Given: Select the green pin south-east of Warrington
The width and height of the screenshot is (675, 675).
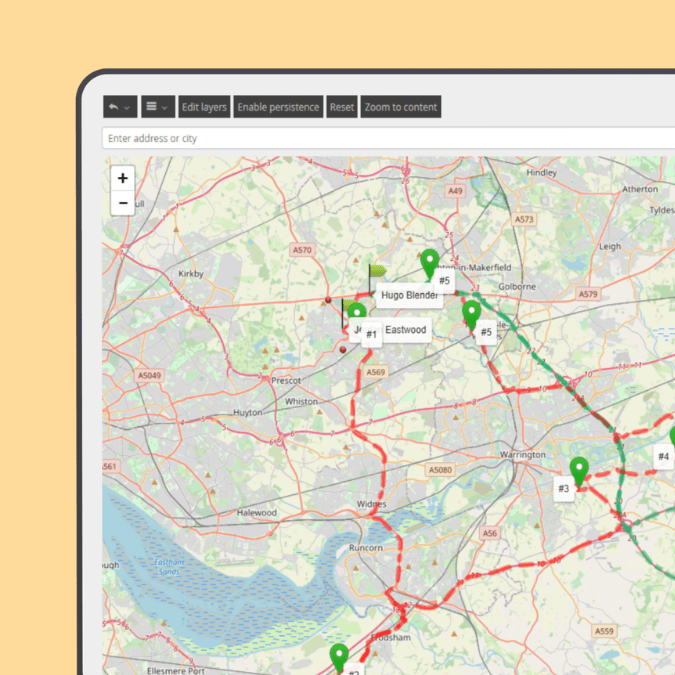Looking at the screenshot, I should click(578, 469).
